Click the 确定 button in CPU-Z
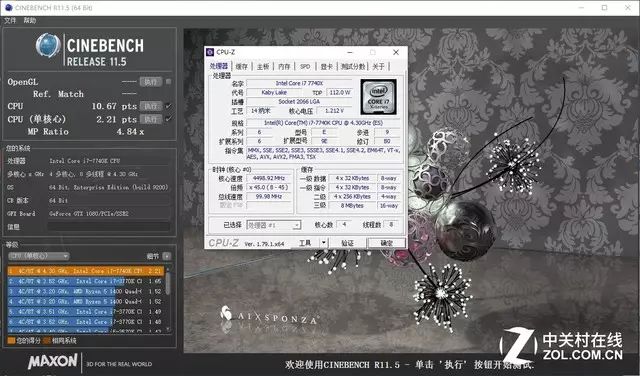Screen dimensions: 640x376 [387, 243]
